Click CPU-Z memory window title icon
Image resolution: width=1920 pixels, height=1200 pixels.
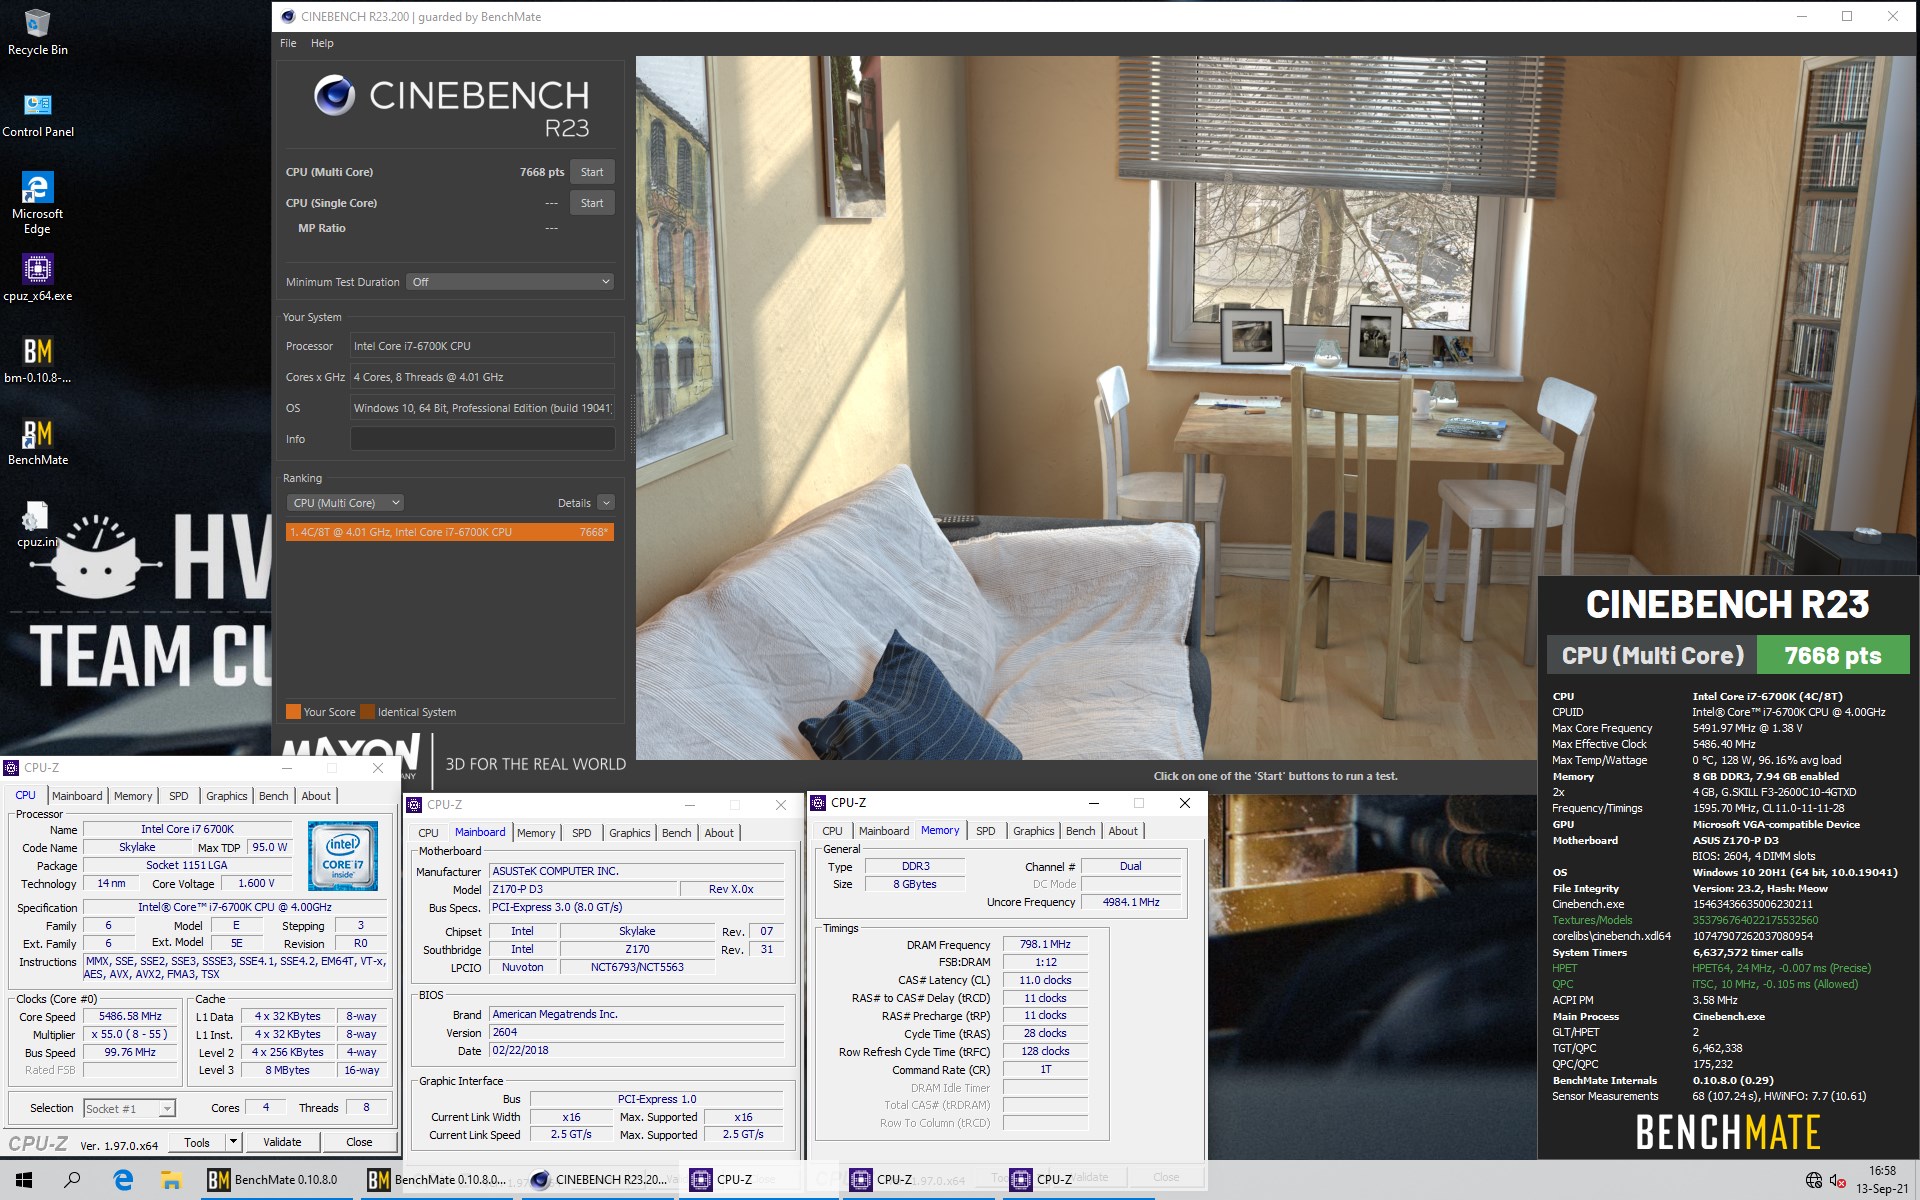[818, 803]
